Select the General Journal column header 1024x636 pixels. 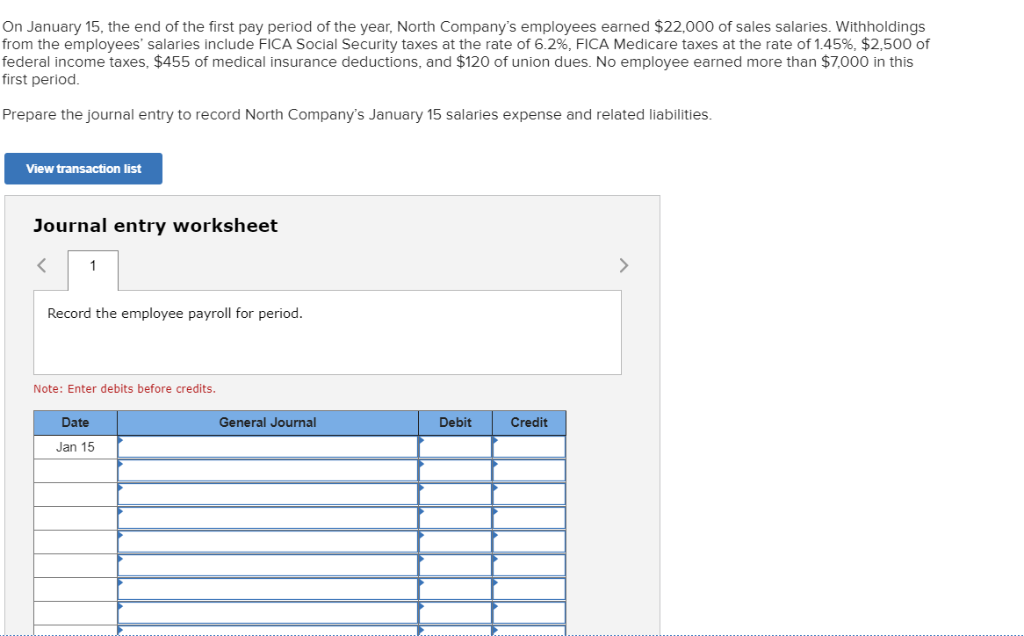point(268,422)
